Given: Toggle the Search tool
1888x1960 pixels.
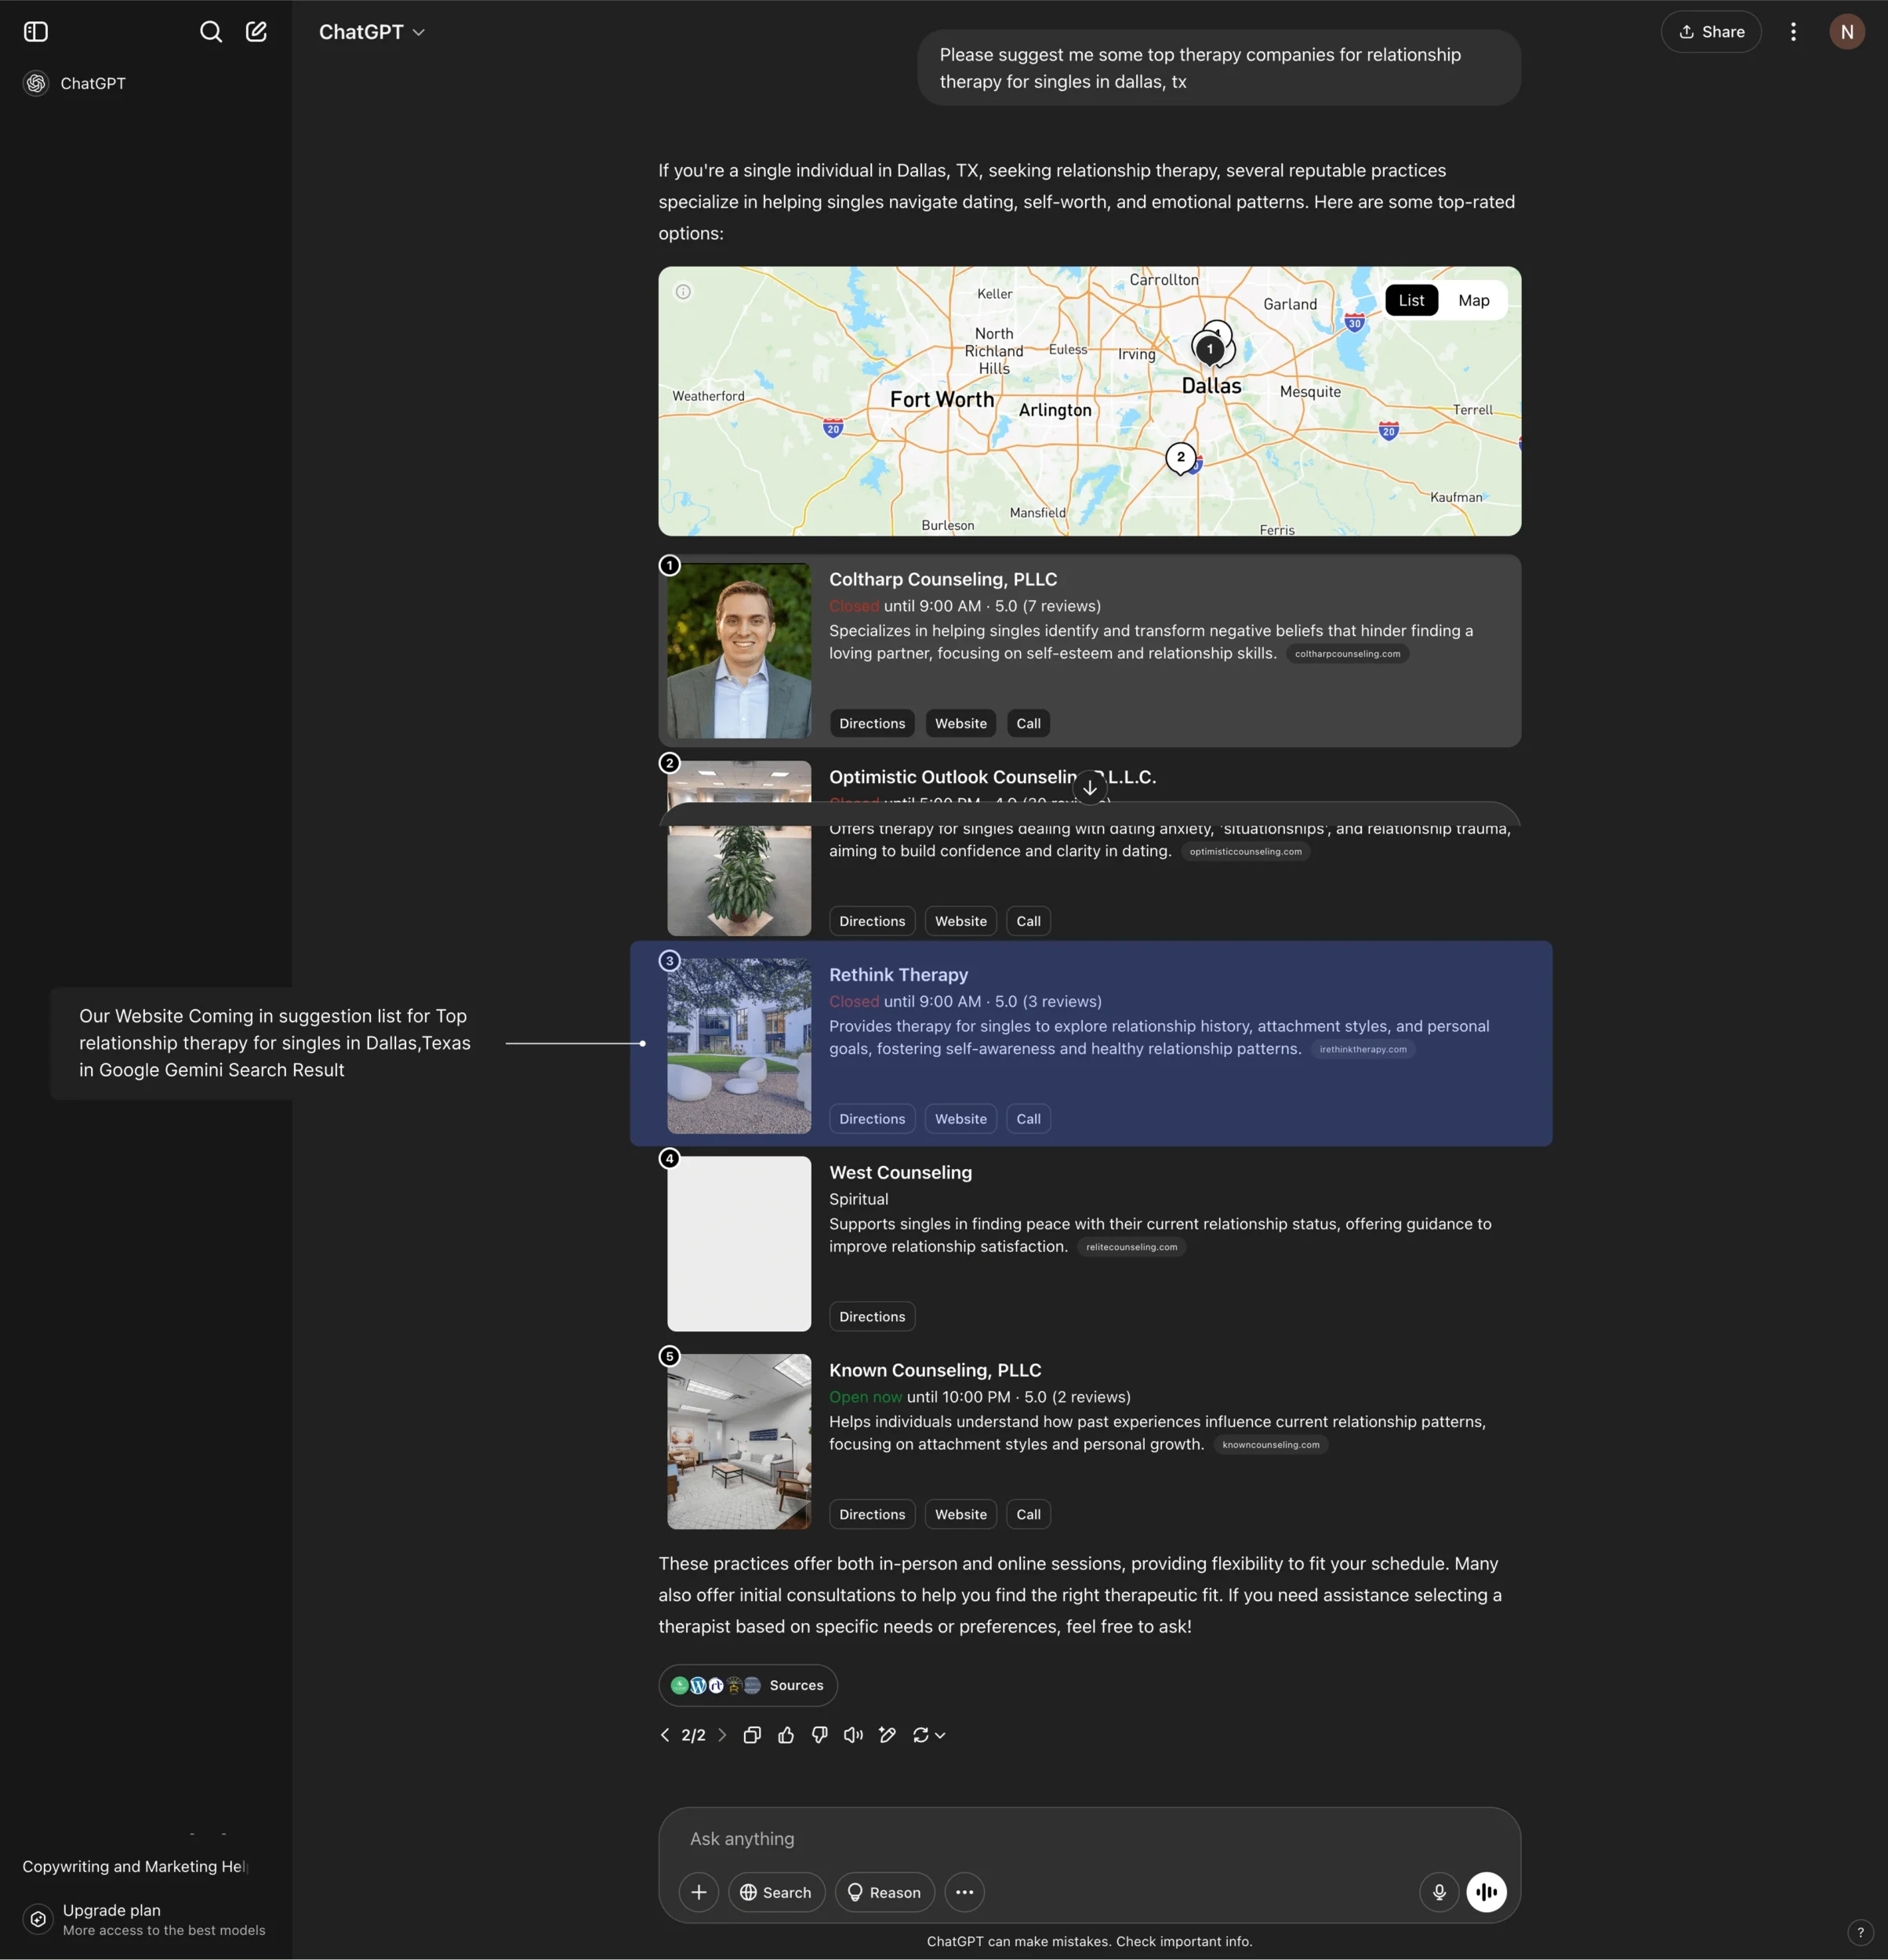Looking at the screenshot, I should [x=776, y=1893].
